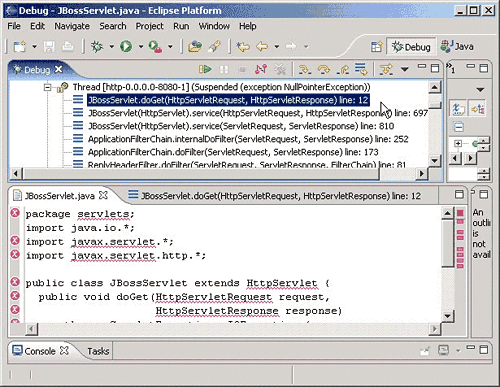
Task: Click the Step Into icon
Action: (305, 69)
